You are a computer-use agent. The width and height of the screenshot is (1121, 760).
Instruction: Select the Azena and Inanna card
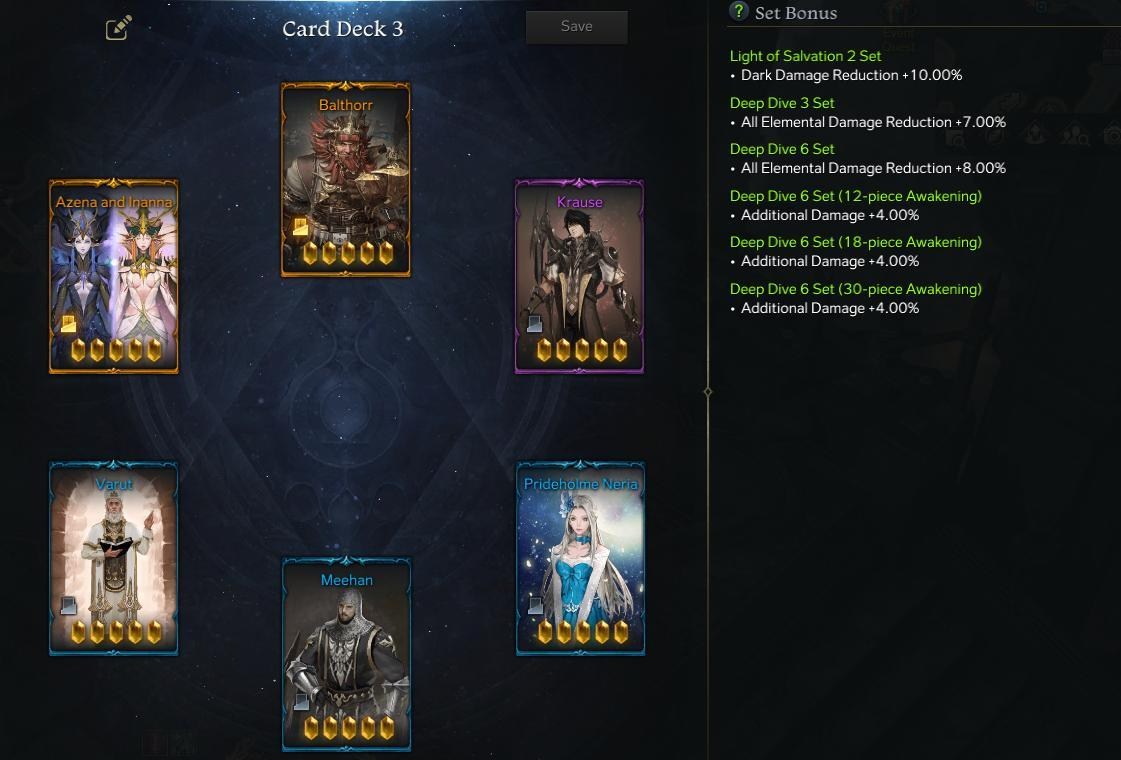point(114,276)
